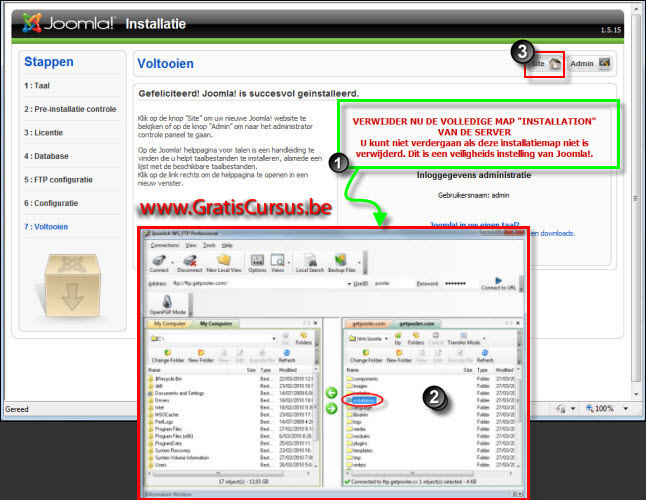Image resolution: width=646 pixels, height=500 pixels.
Task: Open the Help menu in WS_FTP
Action: tap(227, 245)
